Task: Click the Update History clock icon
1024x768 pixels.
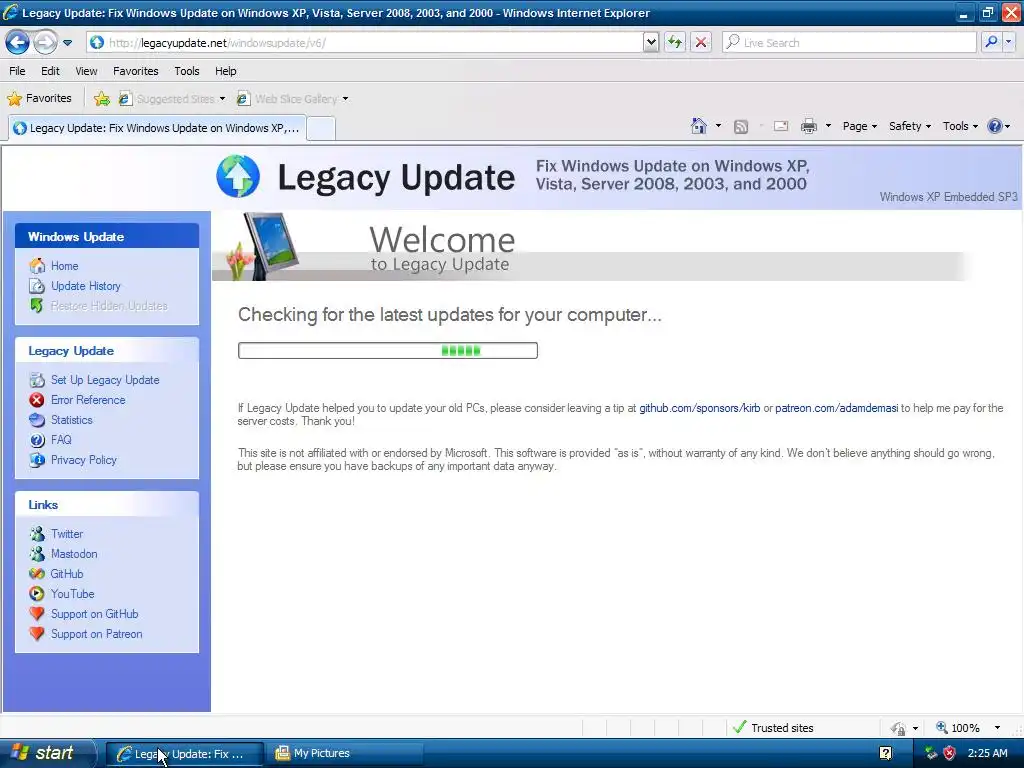Action: click(37, 286)
